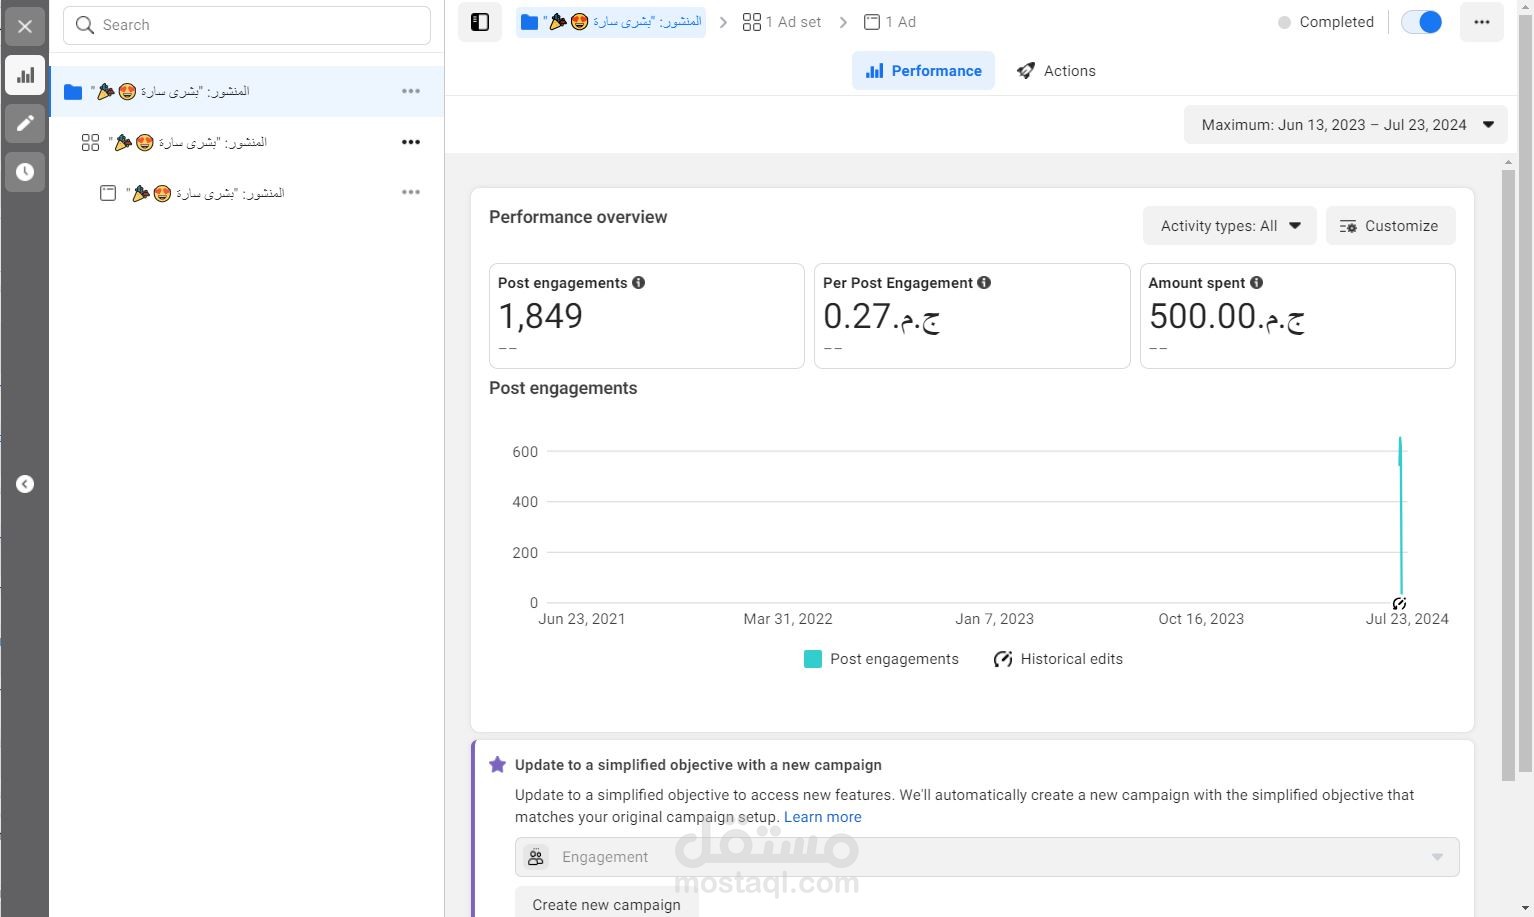Viewport: 1534px width, 917px height.
Task: Follow the Learn more link
Action: [x=822, y=817]
